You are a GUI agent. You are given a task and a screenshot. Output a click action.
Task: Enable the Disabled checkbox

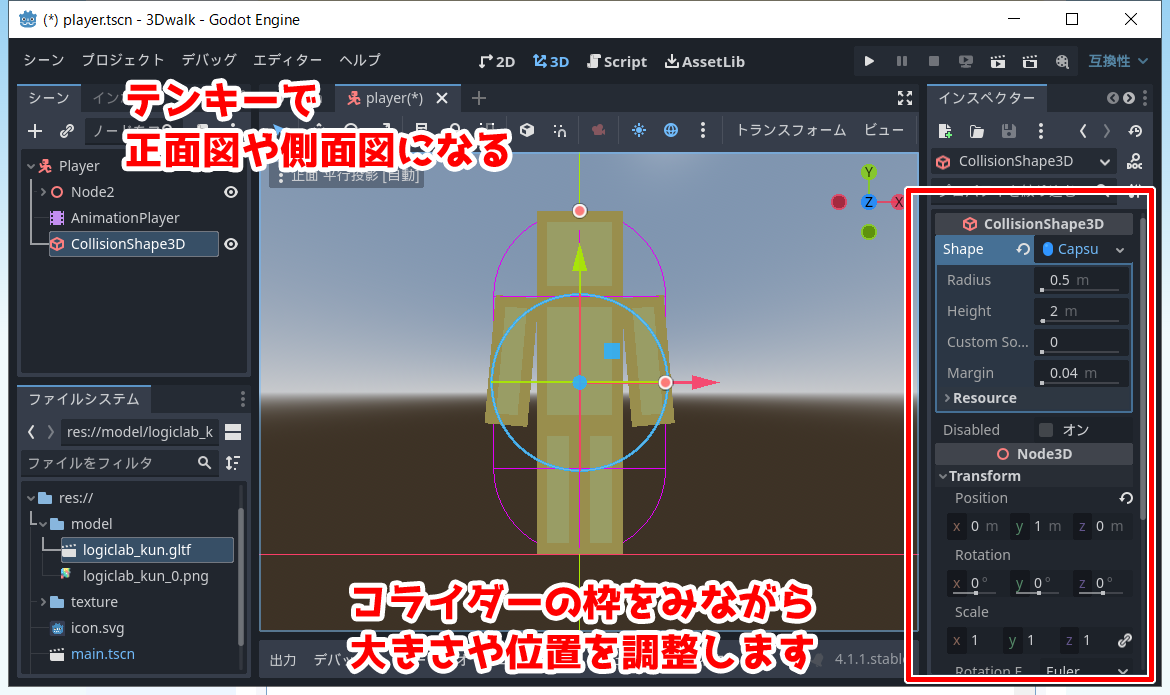pyautogui.click(x=1046, y=430)
